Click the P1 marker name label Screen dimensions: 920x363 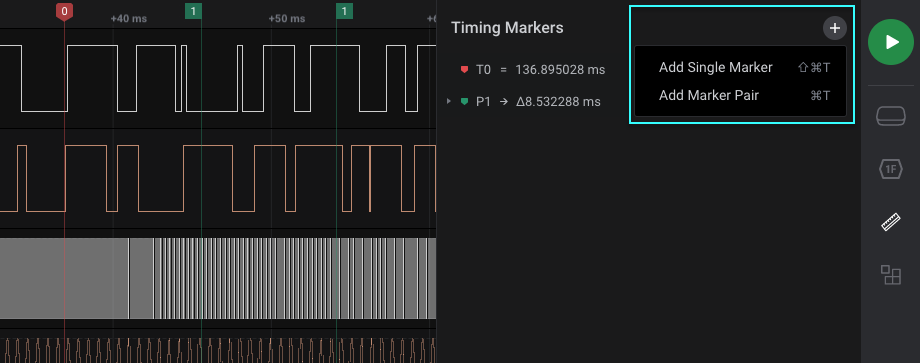click(x=483, y=101)
